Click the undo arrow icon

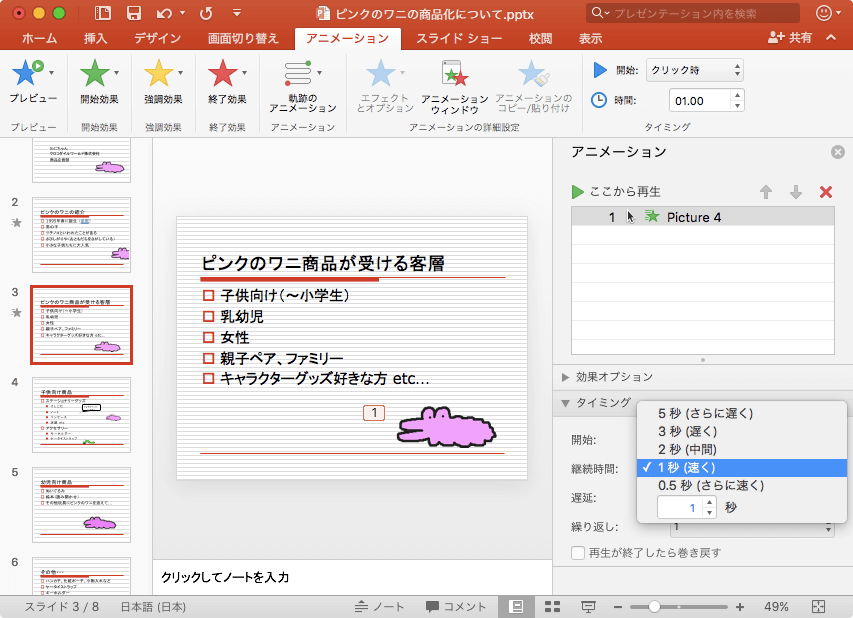164,13
